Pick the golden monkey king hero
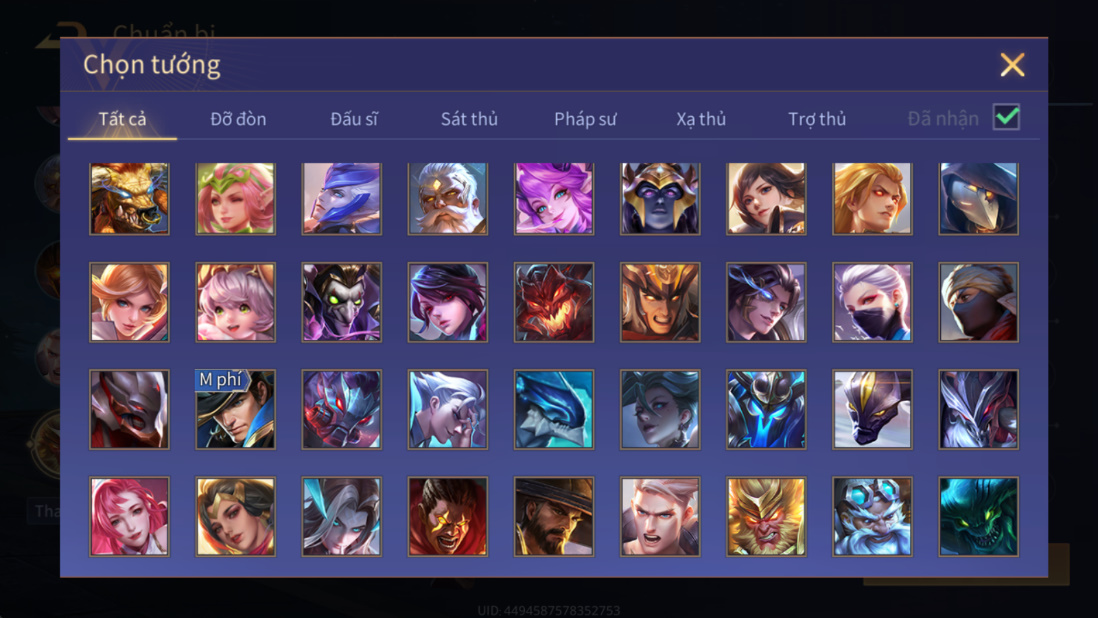The height and width of the screenshot is (618, 1098). [766, 517]
